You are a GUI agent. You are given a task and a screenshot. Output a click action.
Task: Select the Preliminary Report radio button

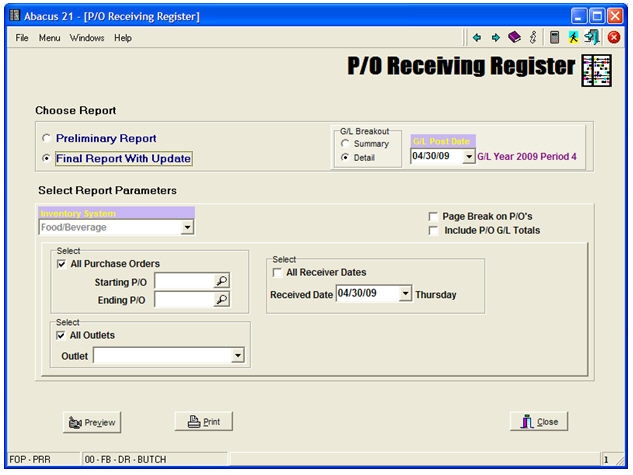click(x=46, y=139)
